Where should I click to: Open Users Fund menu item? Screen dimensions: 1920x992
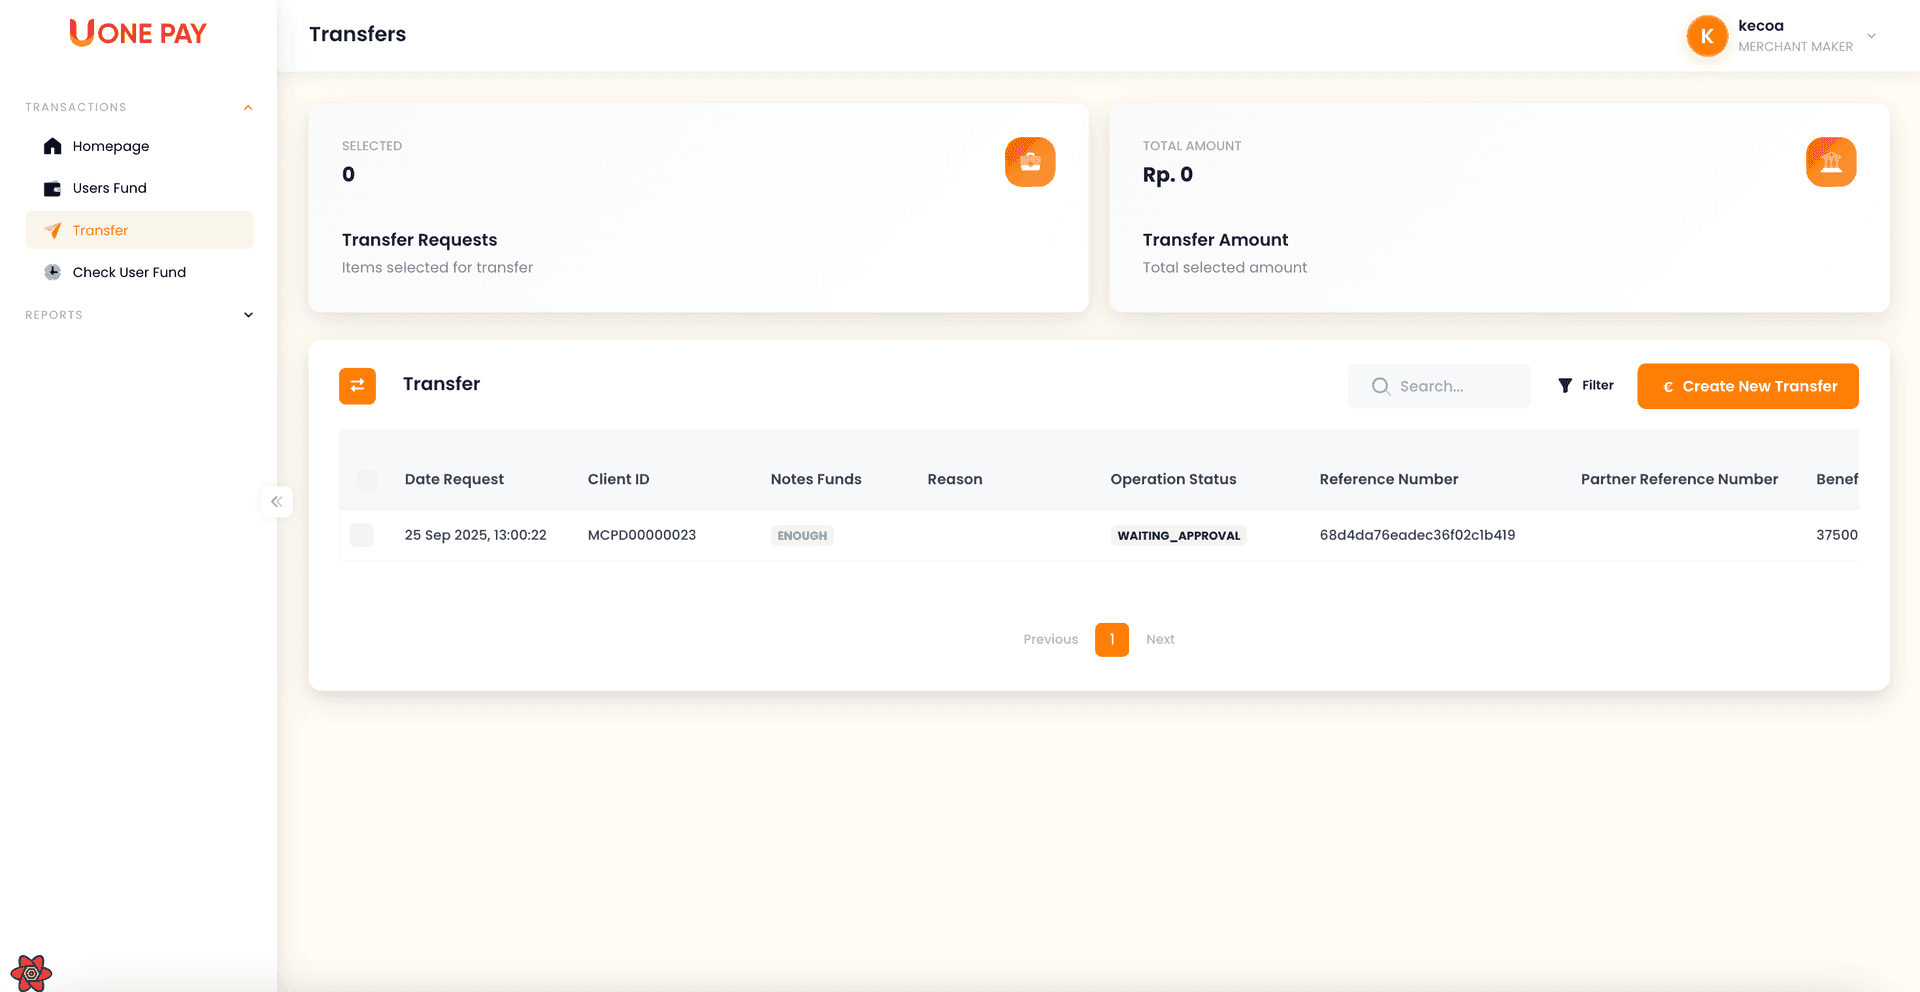click(109, 188)
